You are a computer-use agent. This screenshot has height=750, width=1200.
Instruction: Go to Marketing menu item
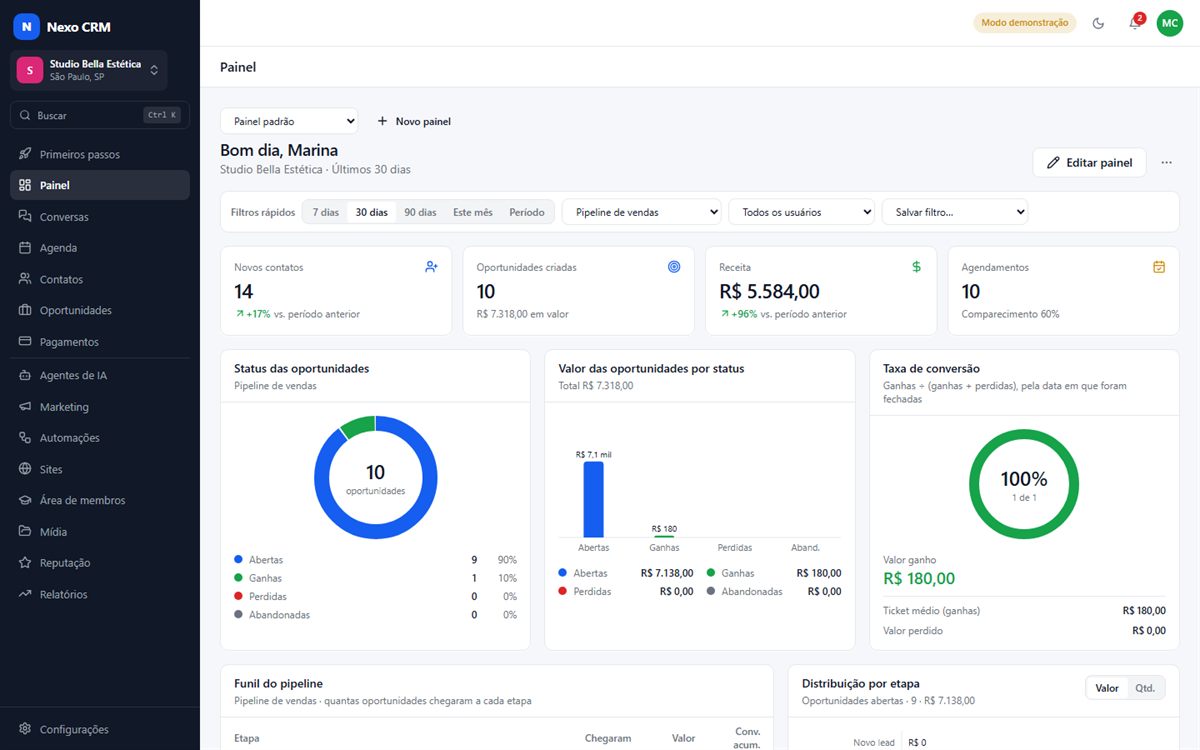(x=100, y=407)
